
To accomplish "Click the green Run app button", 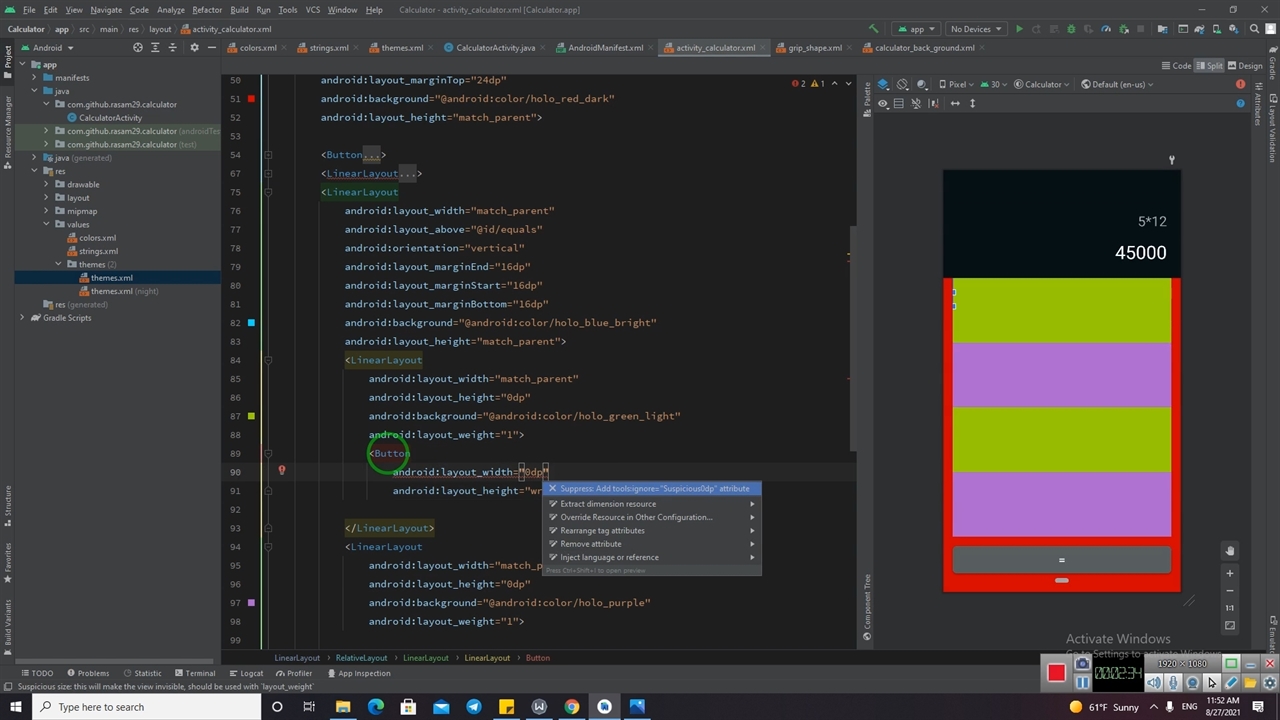I will point(1019,29).
